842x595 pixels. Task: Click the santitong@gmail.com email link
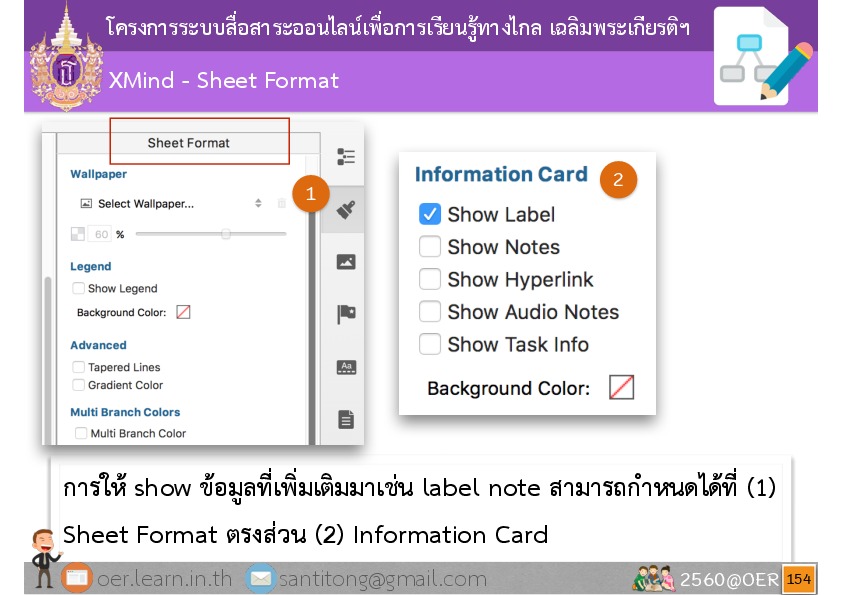[x=382, y=579]
